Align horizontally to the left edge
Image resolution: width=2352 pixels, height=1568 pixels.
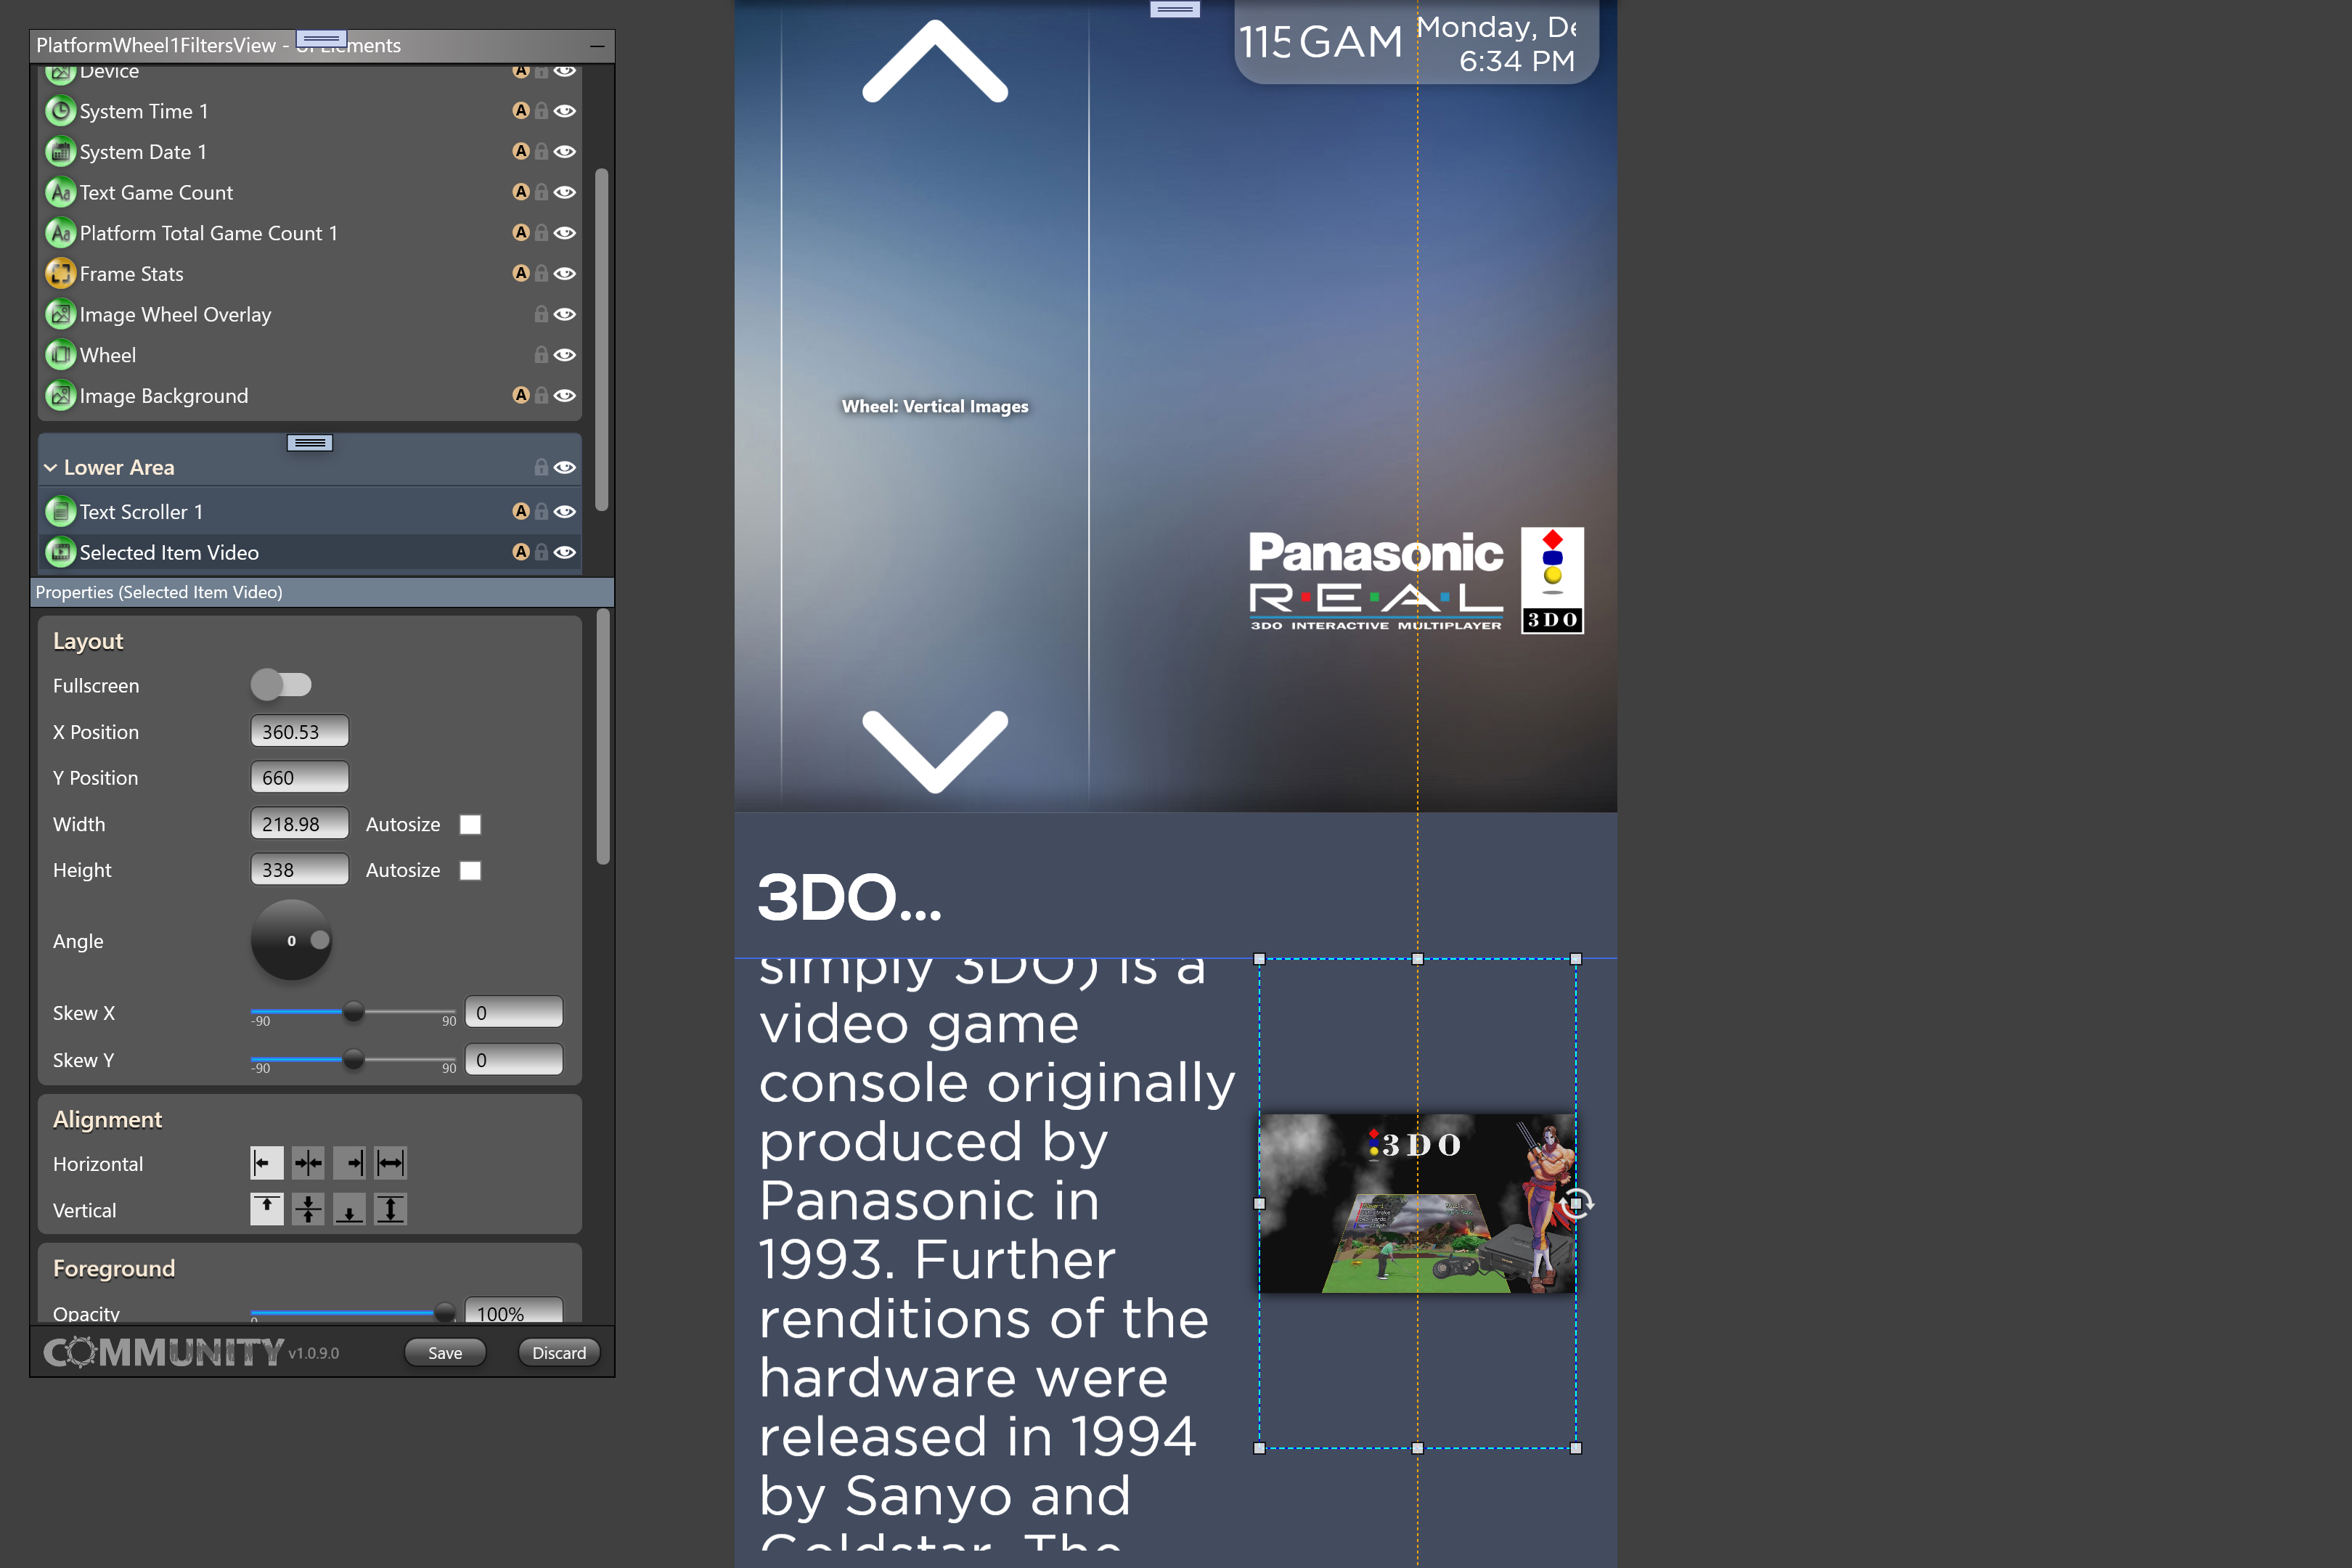tap(266, 1163)
